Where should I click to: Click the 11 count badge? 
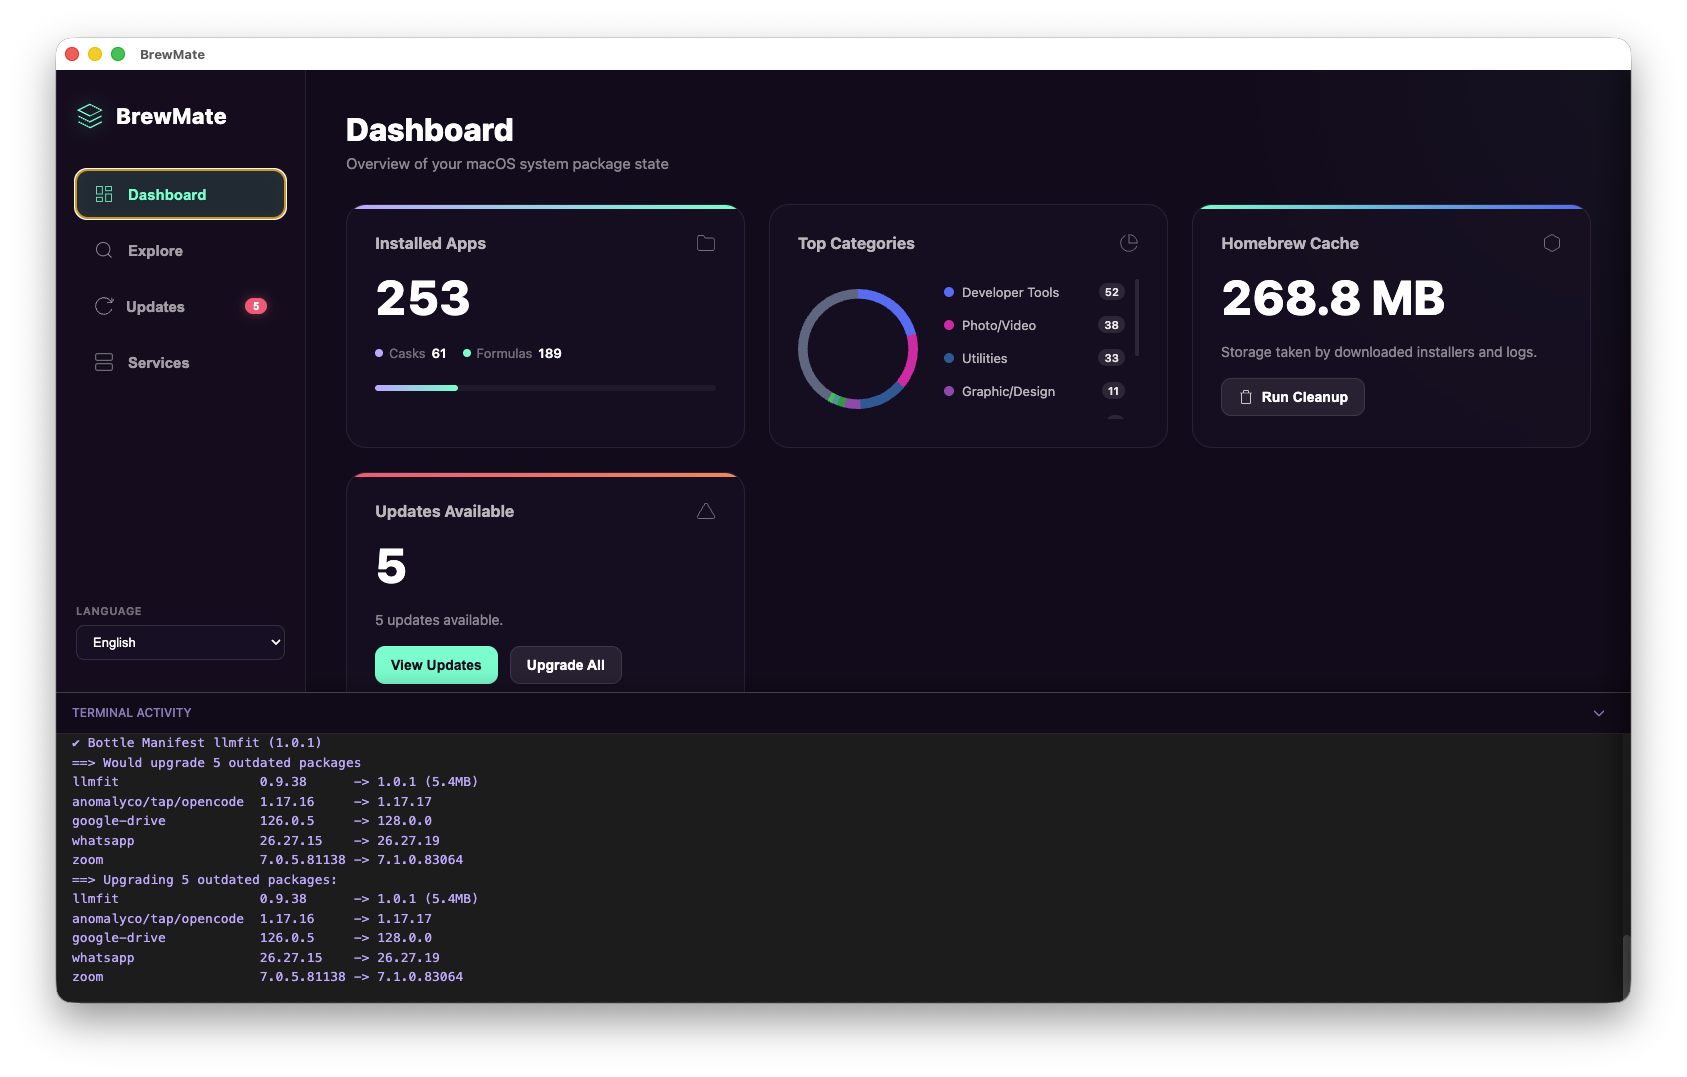[x=1113, y=391]
